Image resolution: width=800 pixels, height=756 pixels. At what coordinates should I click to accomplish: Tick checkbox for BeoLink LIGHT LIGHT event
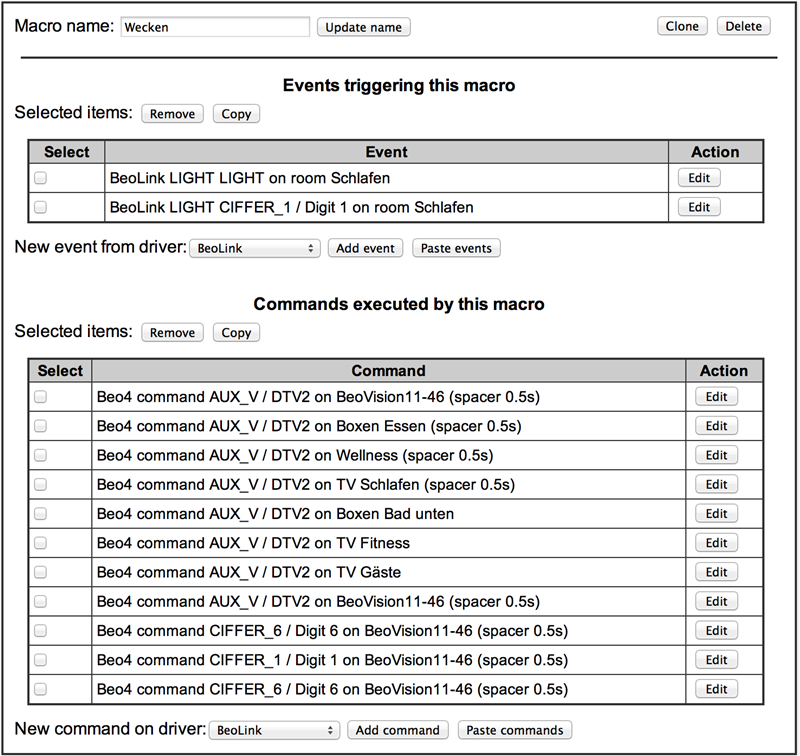[x=40, y=178]
